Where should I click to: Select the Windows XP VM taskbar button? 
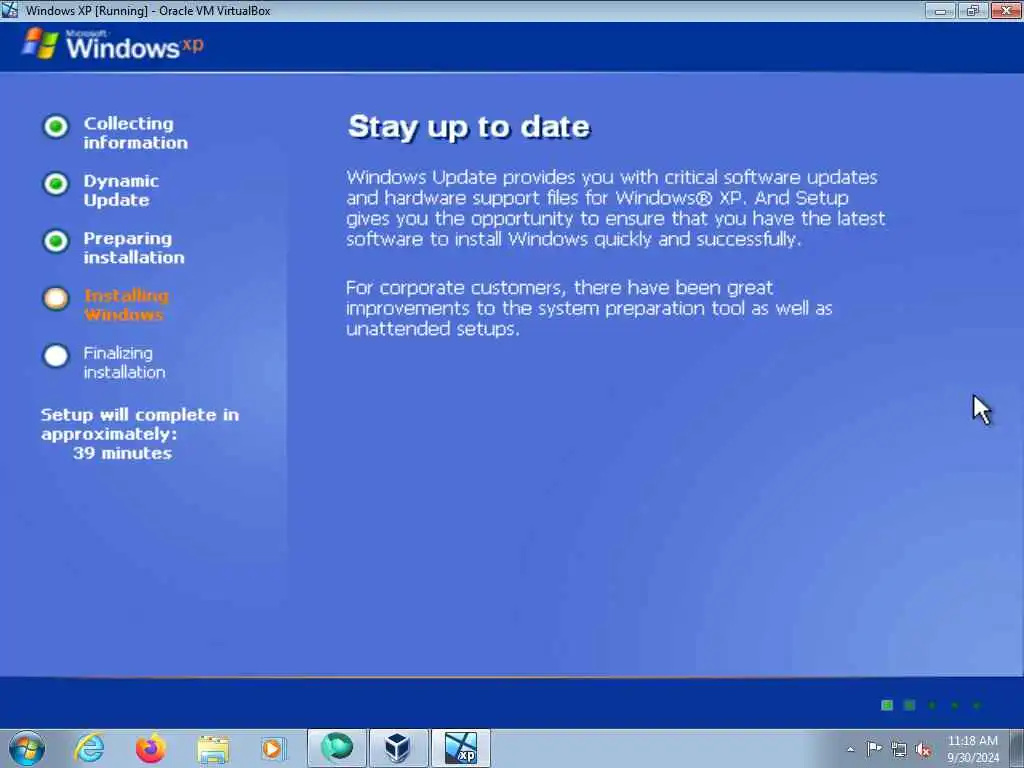pyautogui.click(x=460, y=748)
